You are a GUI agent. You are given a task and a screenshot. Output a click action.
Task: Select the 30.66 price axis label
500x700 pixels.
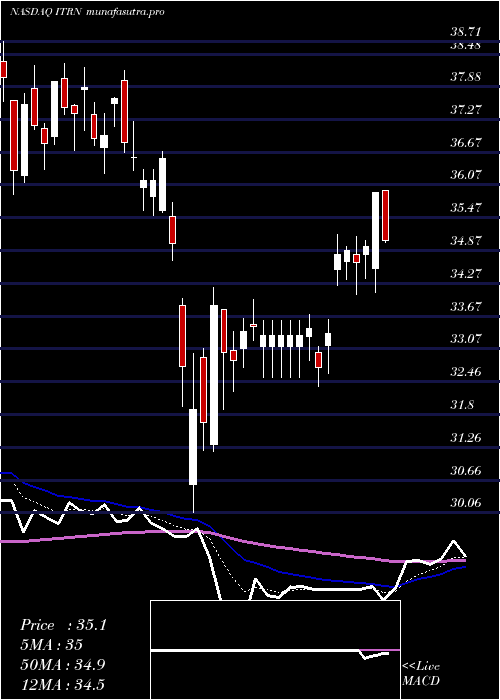(x=465, y=471)
